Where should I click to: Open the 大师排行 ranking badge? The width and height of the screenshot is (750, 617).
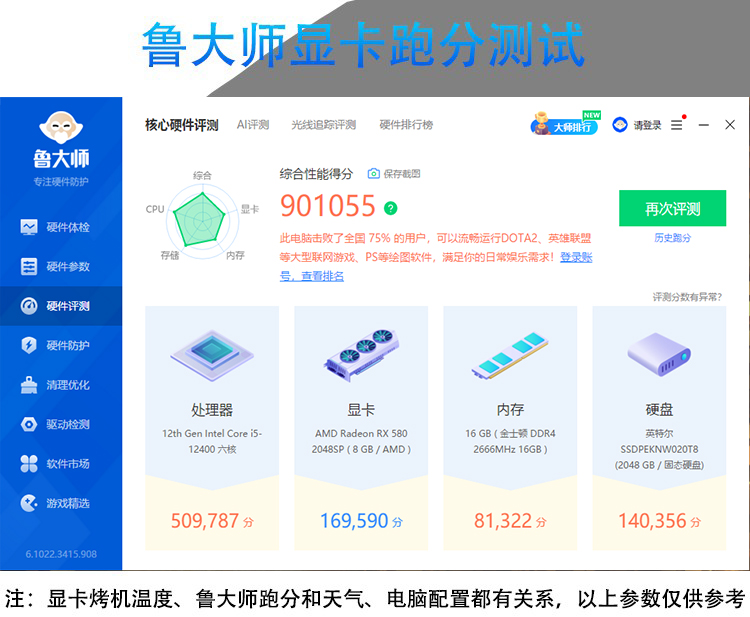[x=565, y=123]
